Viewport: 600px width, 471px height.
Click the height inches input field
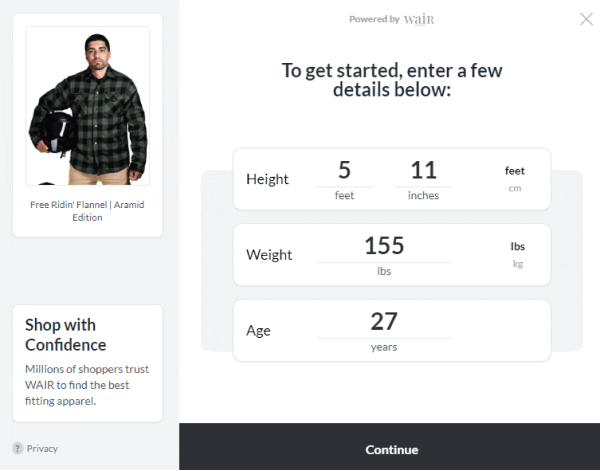coord(423,171)
